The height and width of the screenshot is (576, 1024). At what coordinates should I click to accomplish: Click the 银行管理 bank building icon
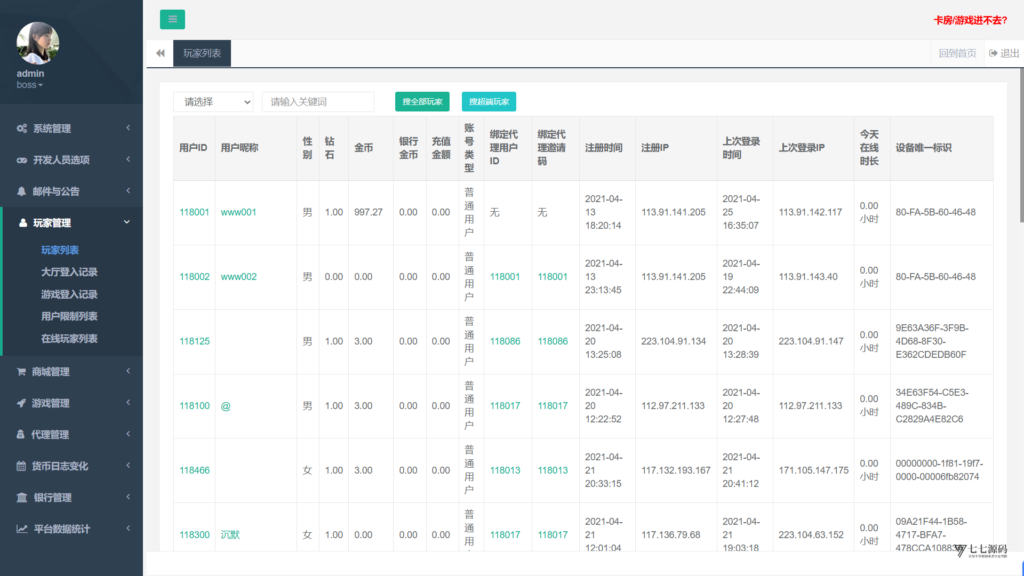(x=22, y=498)
